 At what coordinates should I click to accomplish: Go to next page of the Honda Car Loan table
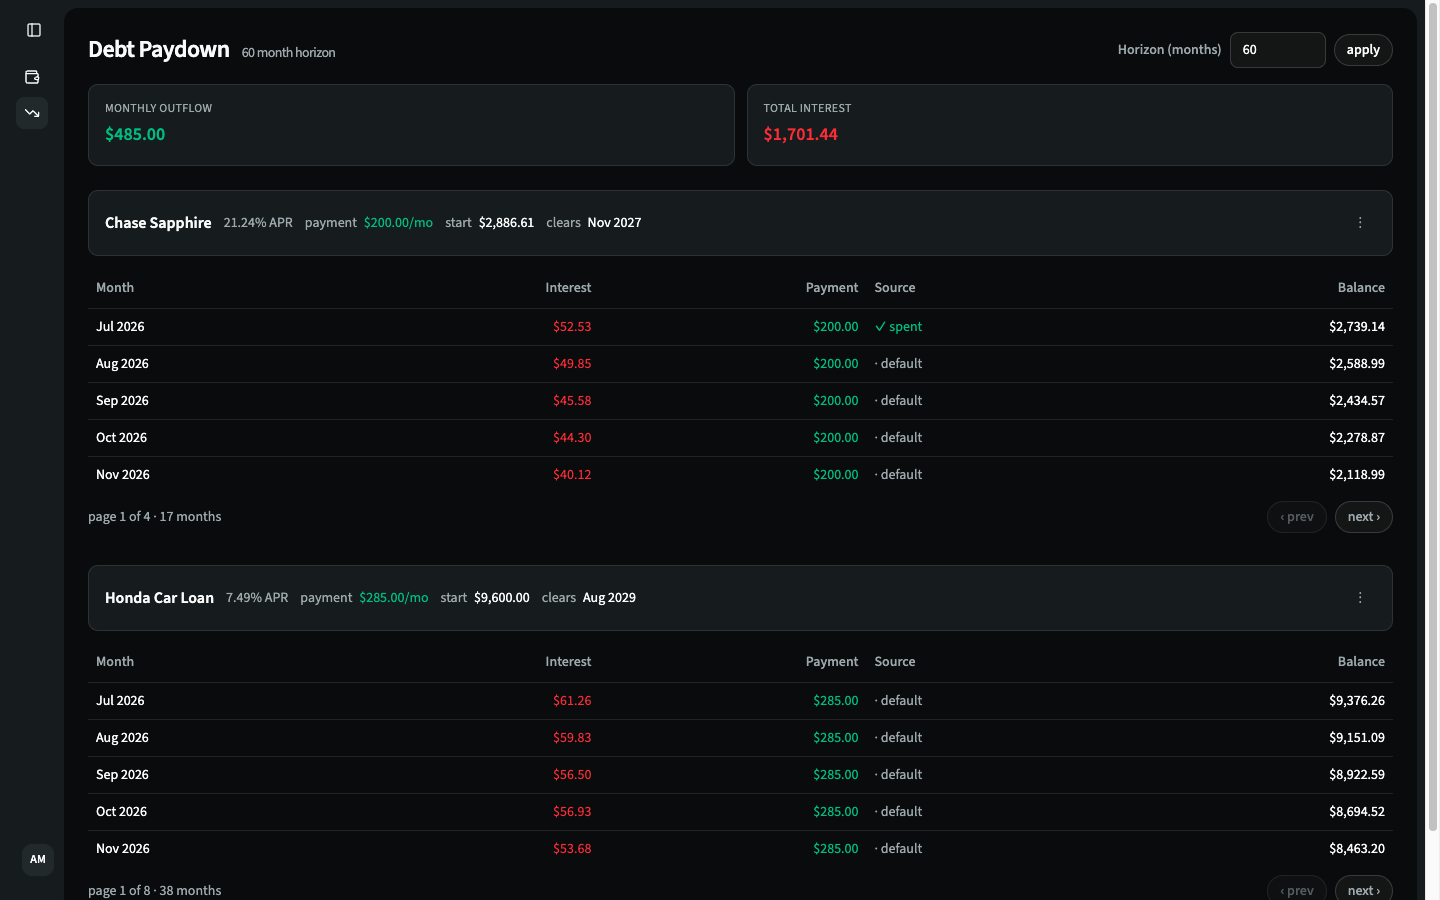[1363, 889]
